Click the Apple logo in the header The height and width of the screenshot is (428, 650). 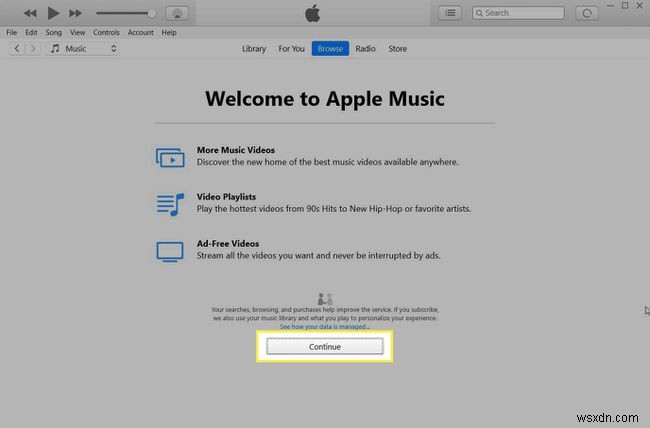point(313,13)
